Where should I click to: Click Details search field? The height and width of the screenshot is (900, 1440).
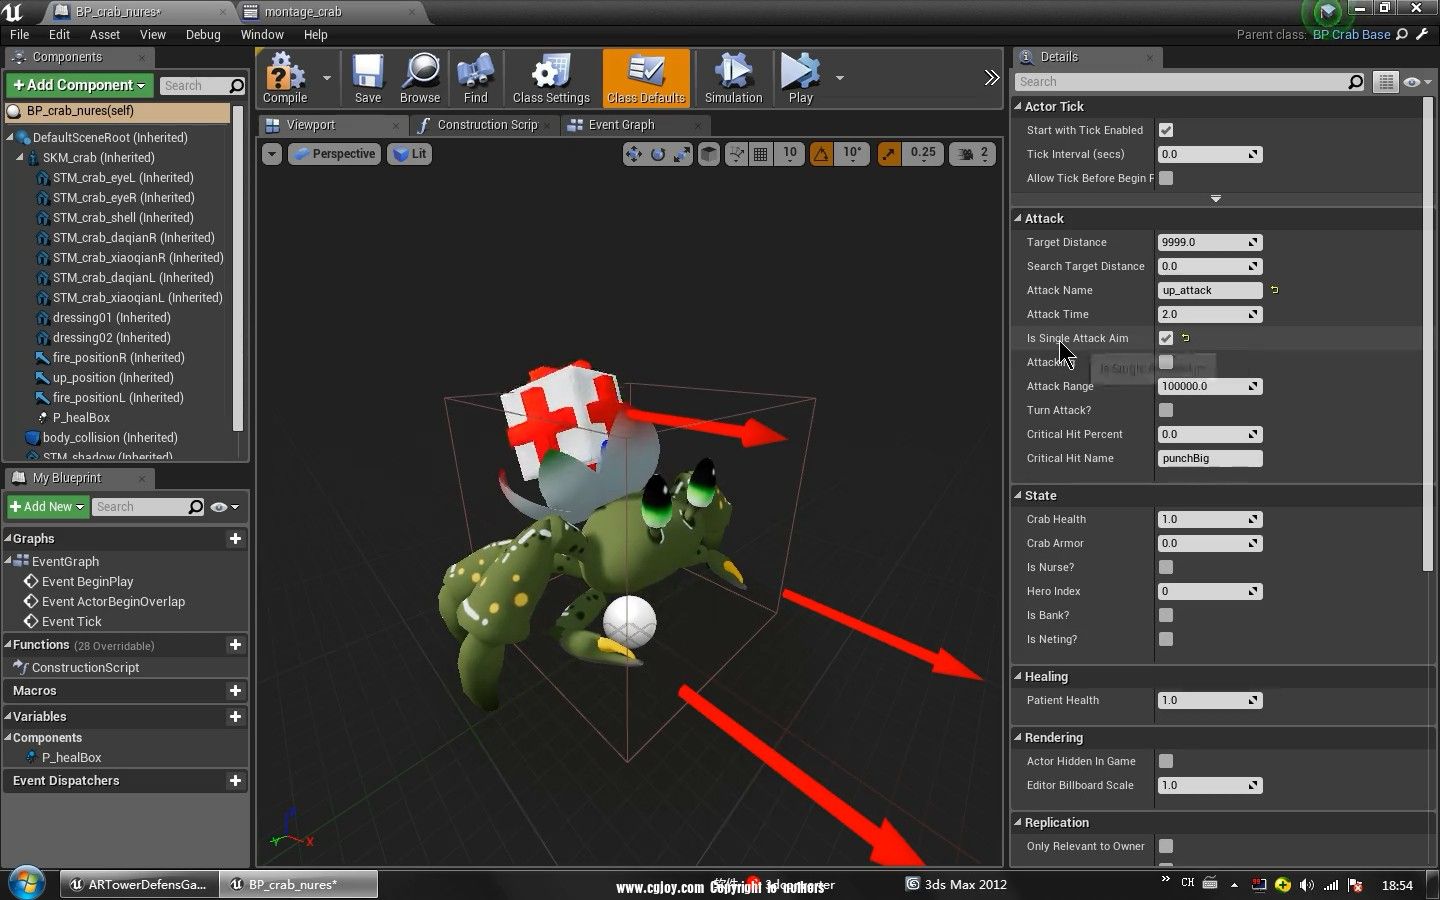coord(1190,82)
